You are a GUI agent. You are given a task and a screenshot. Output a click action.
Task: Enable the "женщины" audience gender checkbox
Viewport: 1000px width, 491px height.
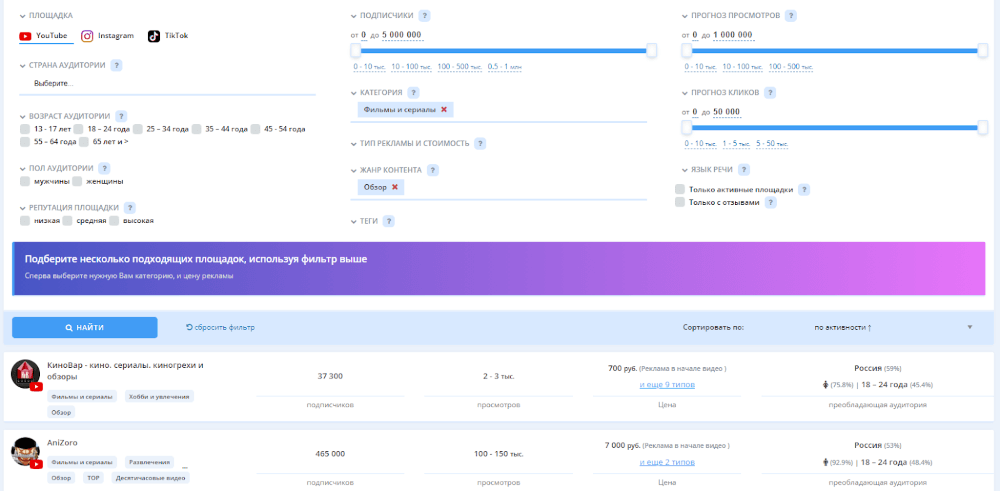(x=78, y=181)
